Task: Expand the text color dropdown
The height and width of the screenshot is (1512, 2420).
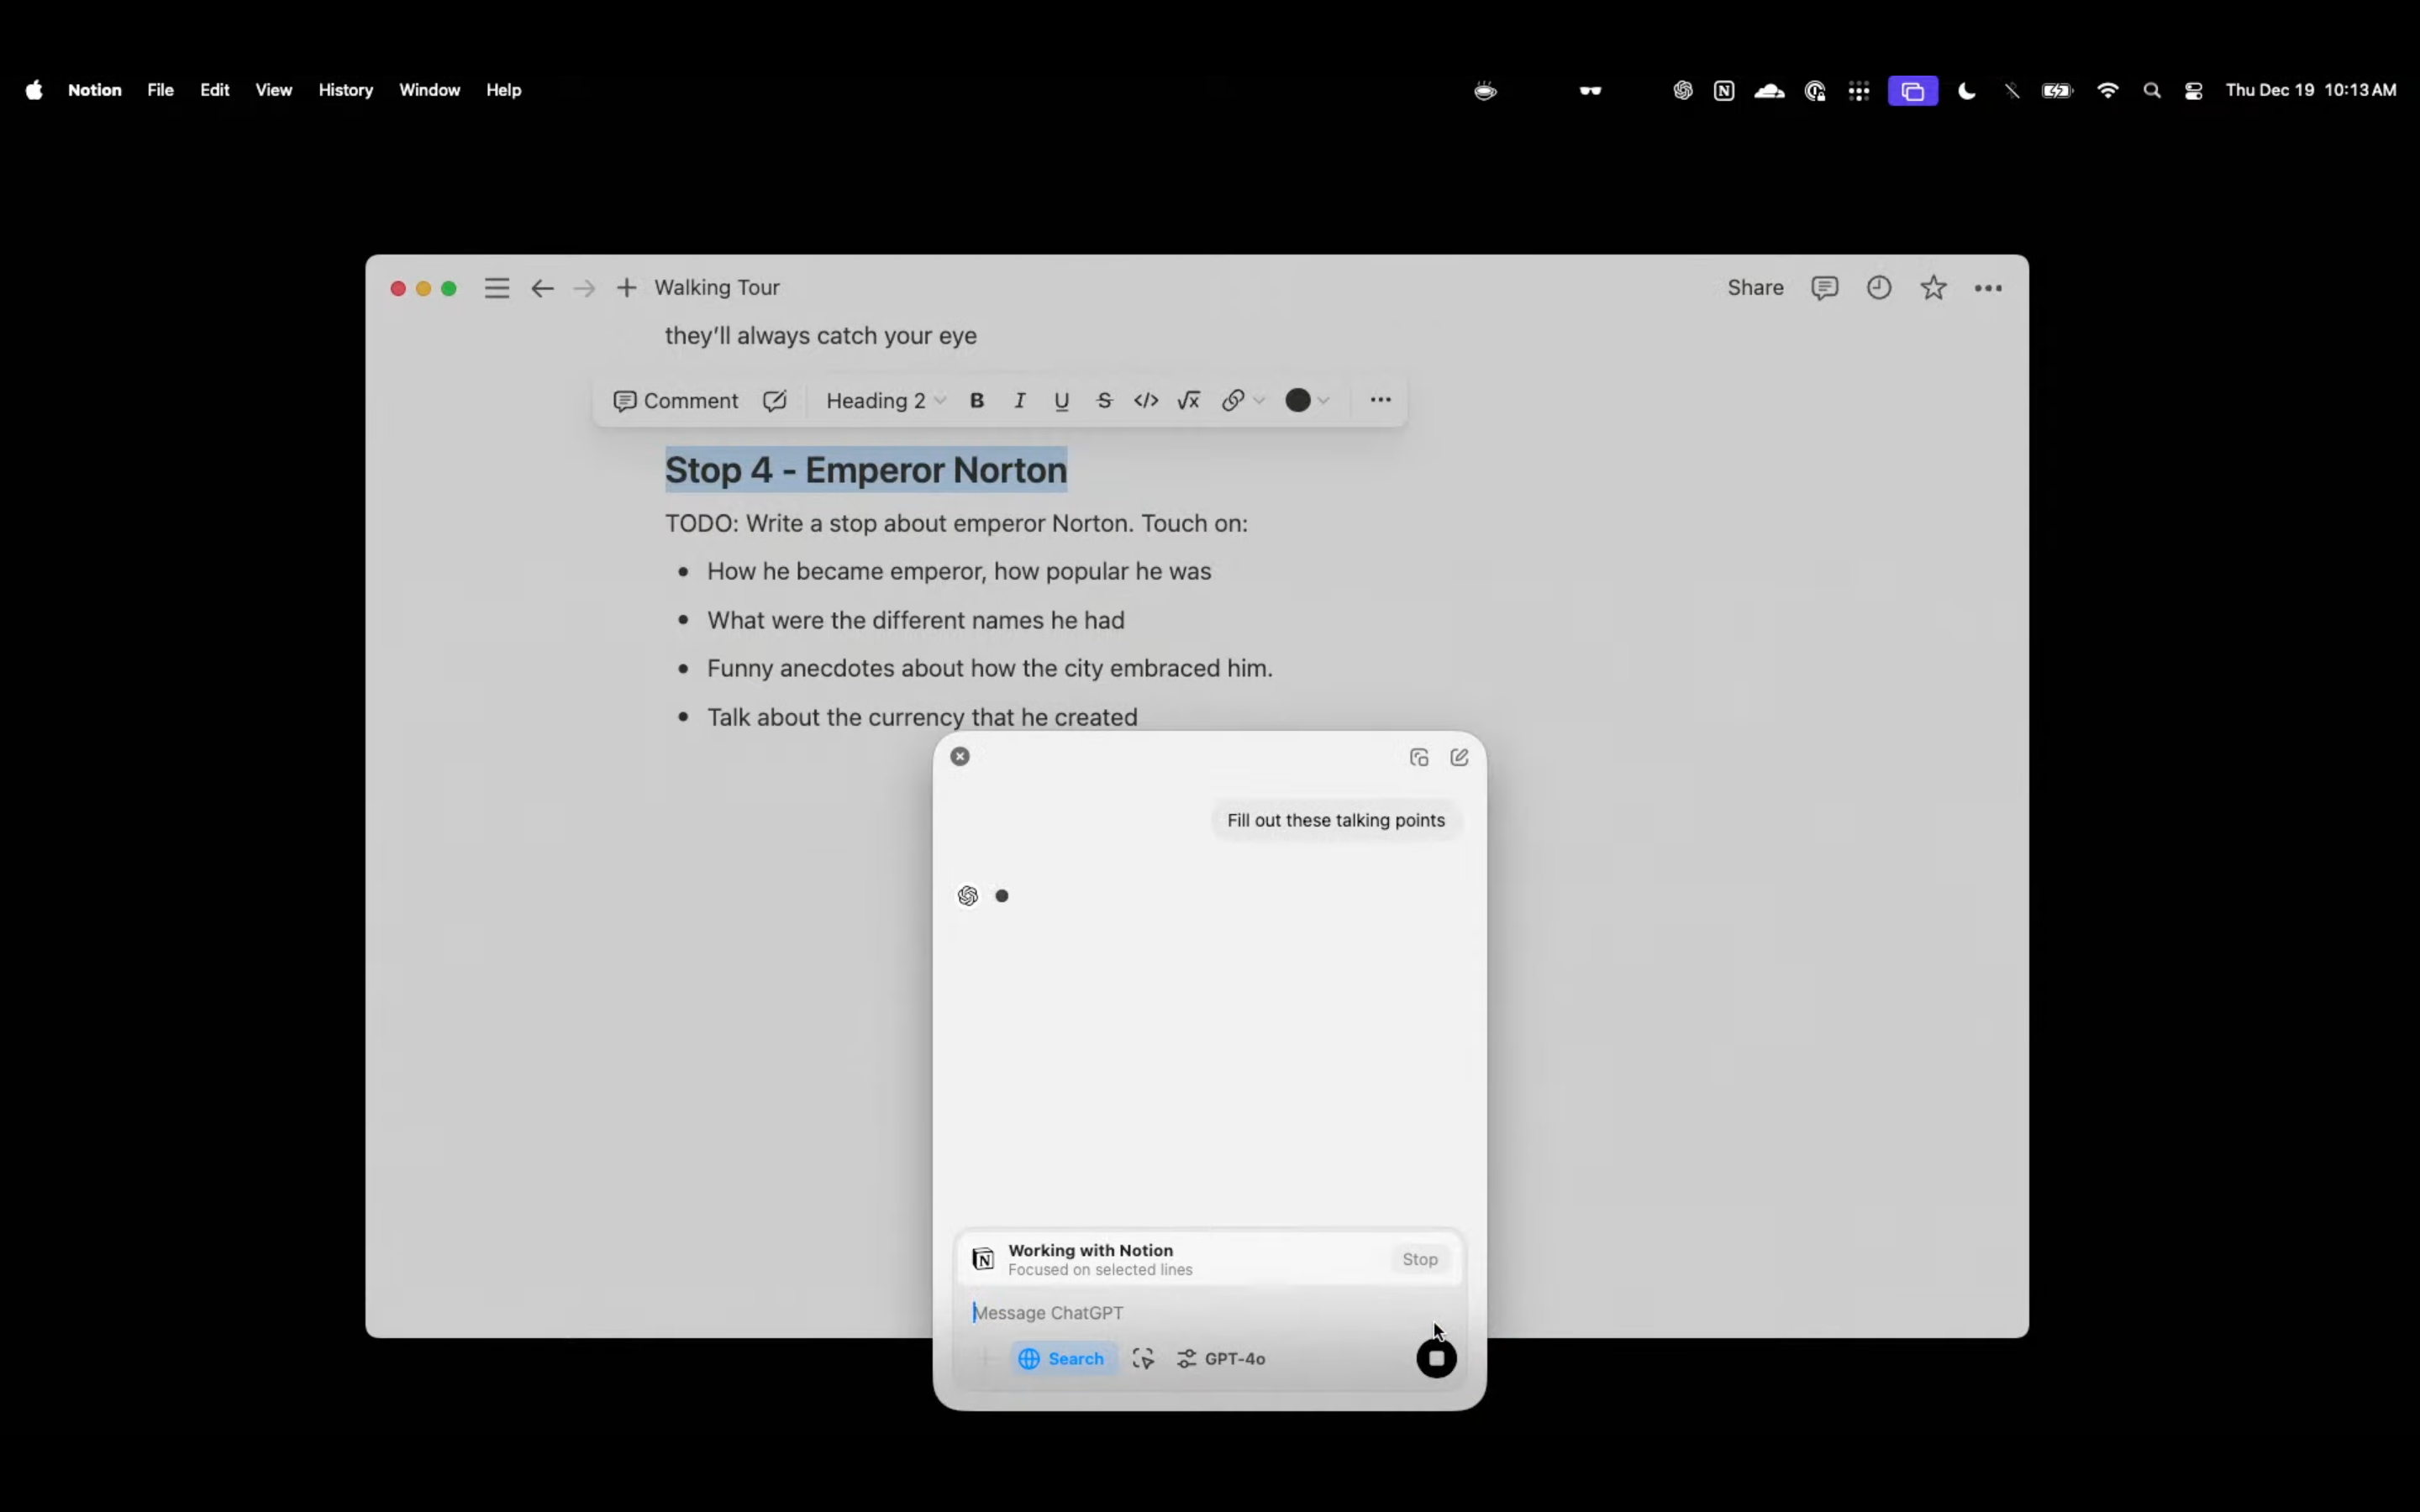Action: pos(1324,401)
